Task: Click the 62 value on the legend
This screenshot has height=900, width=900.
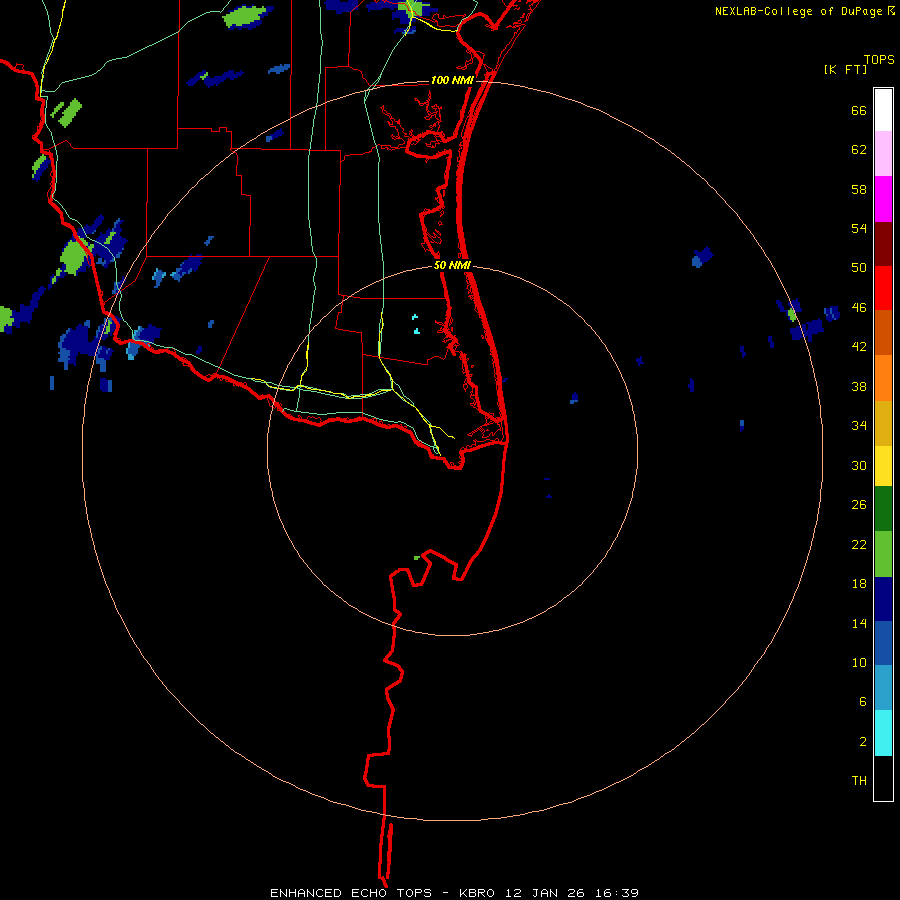Action: pyautogui.click(x=859, y=150)
